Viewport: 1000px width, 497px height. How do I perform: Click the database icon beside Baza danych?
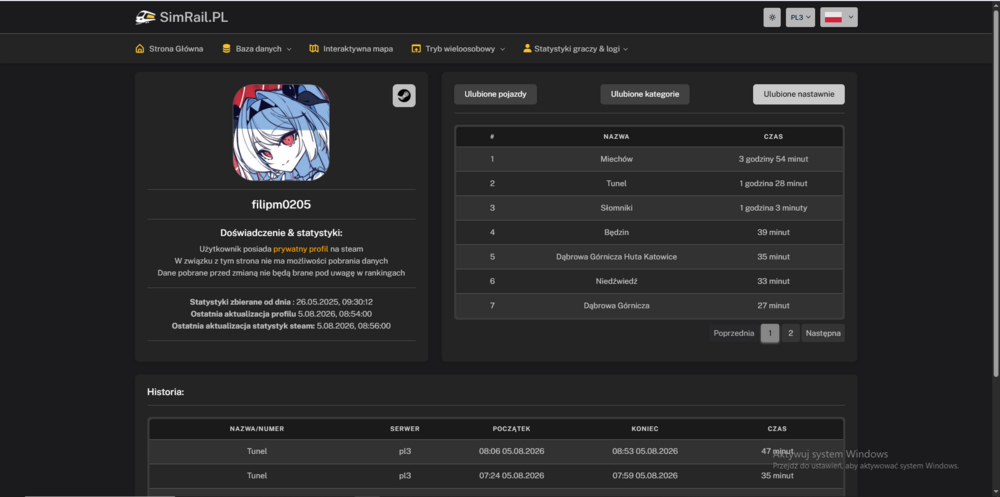226,48
